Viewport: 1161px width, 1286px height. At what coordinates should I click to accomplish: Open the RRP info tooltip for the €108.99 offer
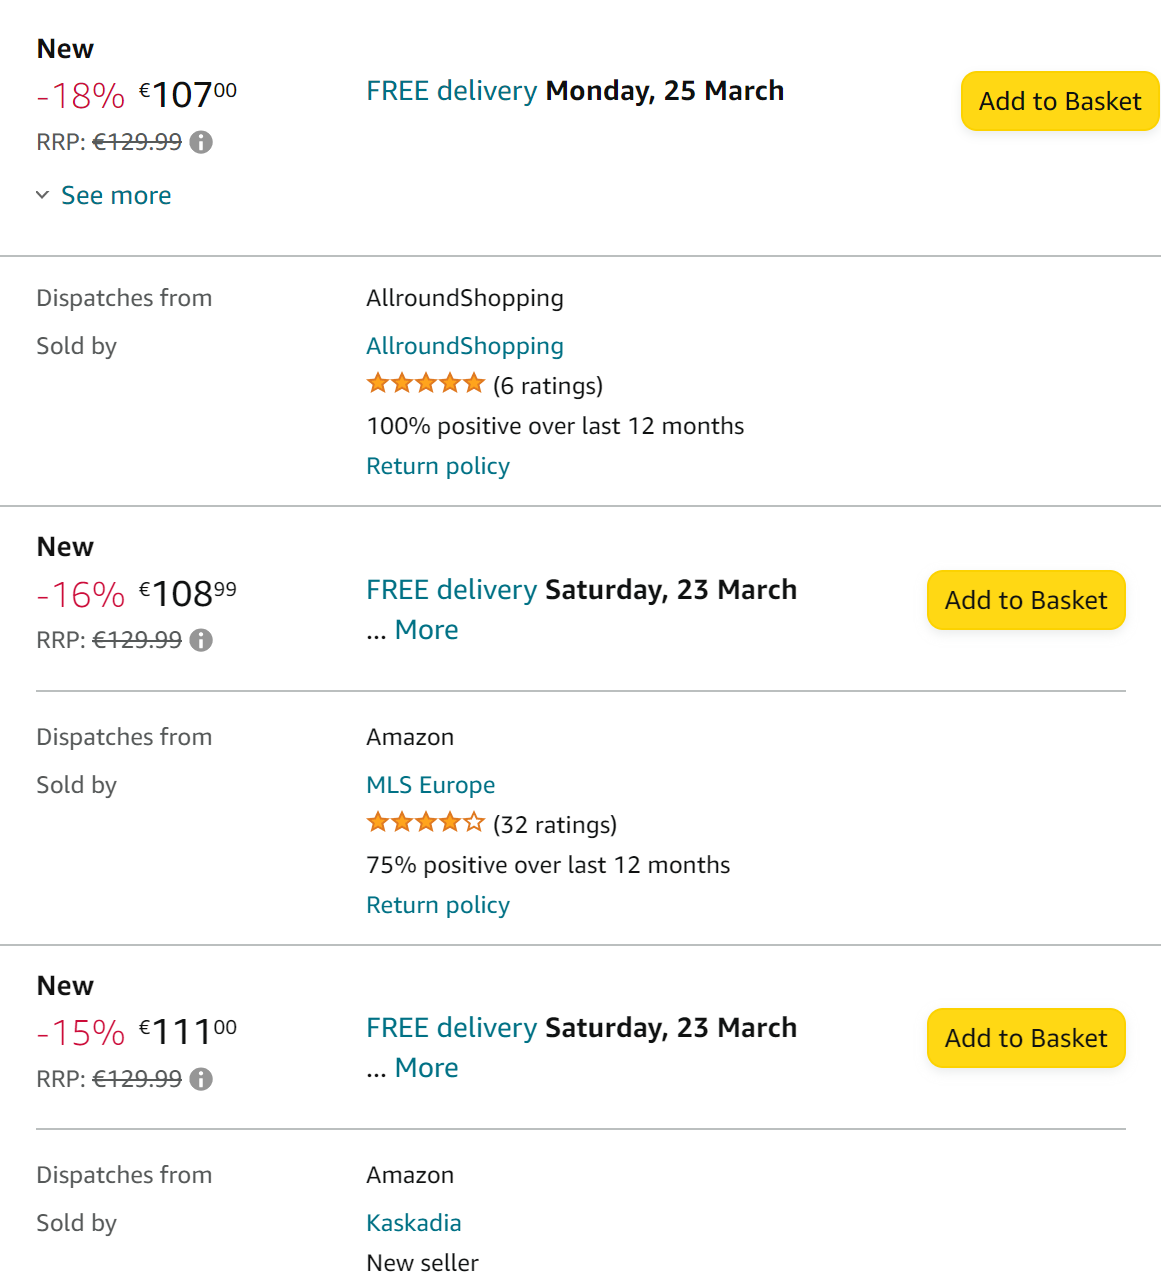[x=201, y=640]
